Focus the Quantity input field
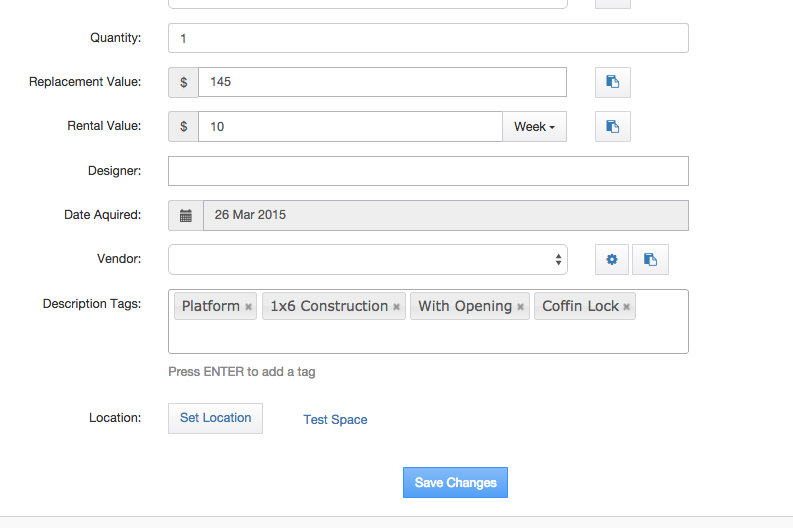Viewport: 793px width, 528px height. coord(428,38)
